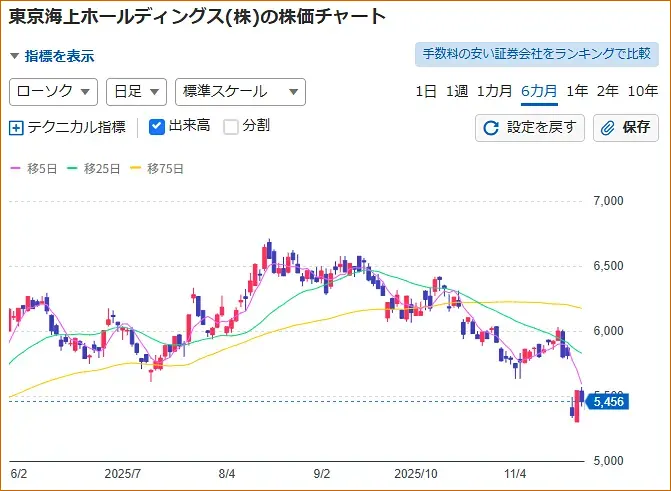Switch to the 1日 time range
The image size is (671, 491).
(426, 91)
